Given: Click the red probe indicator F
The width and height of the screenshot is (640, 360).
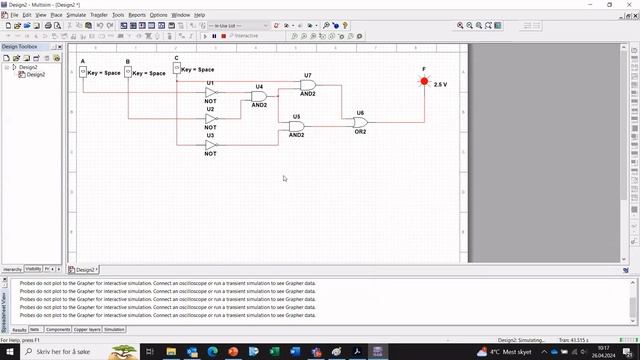Looking at the screenshot, I should tap(424, 81).
